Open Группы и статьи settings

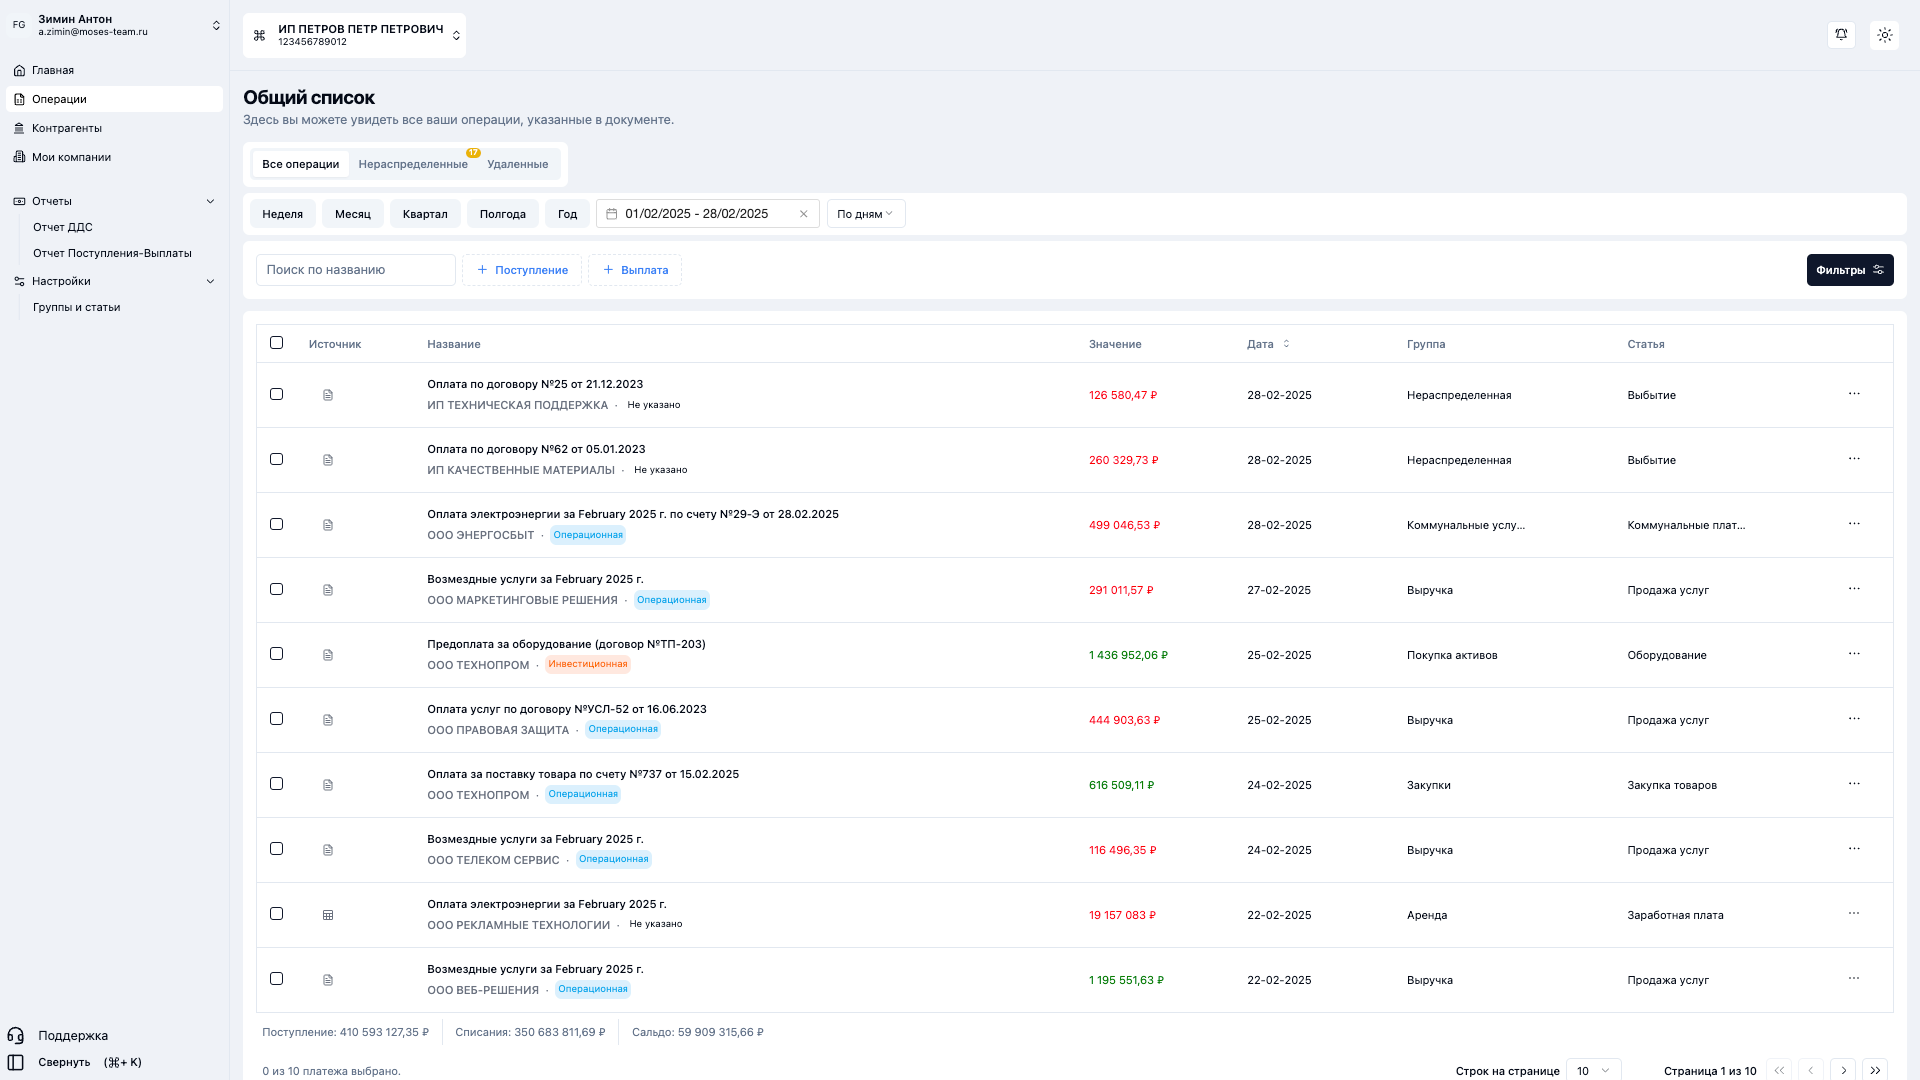point(76,307)
